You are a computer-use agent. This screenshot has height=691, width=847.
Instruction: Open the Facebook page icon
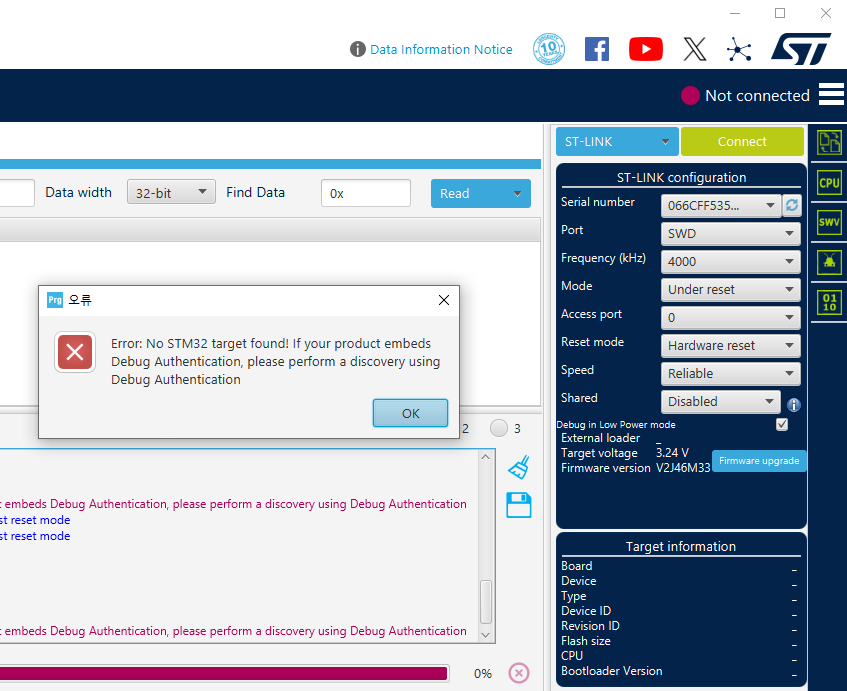(x=597, y=49)
